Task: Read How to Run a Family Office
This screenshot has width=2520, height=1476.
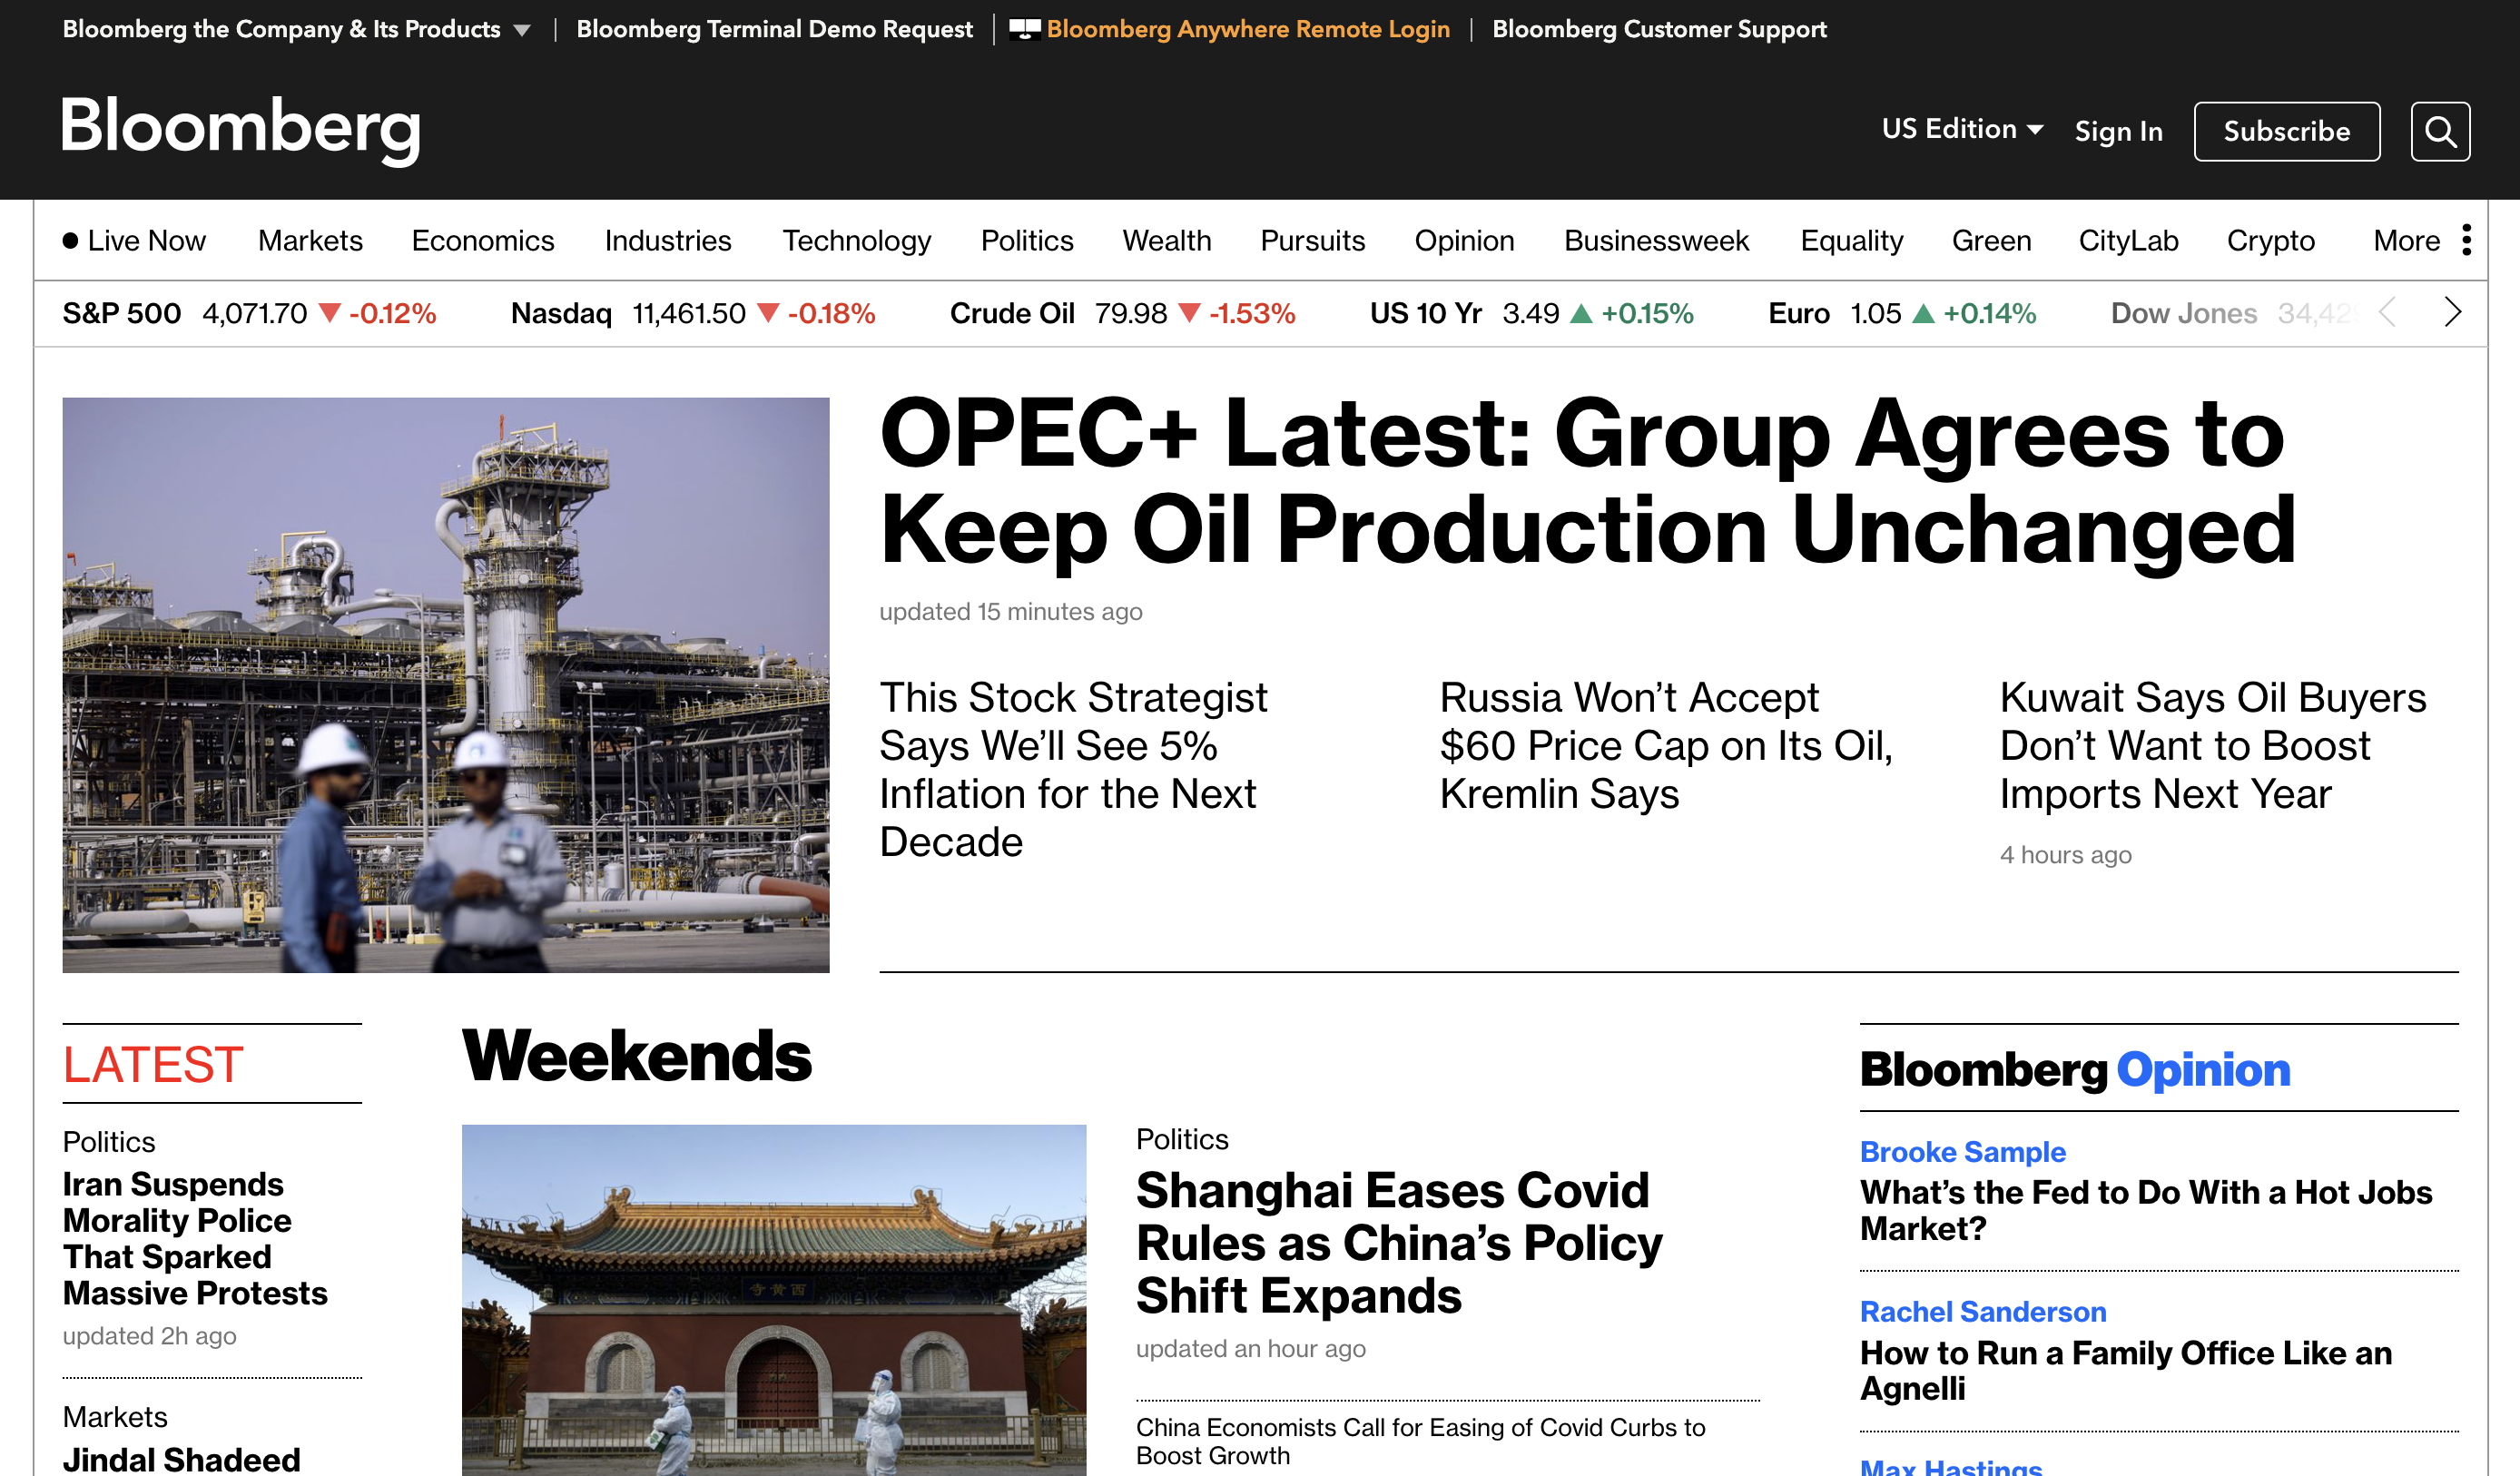Action: click(2126, 1370)
